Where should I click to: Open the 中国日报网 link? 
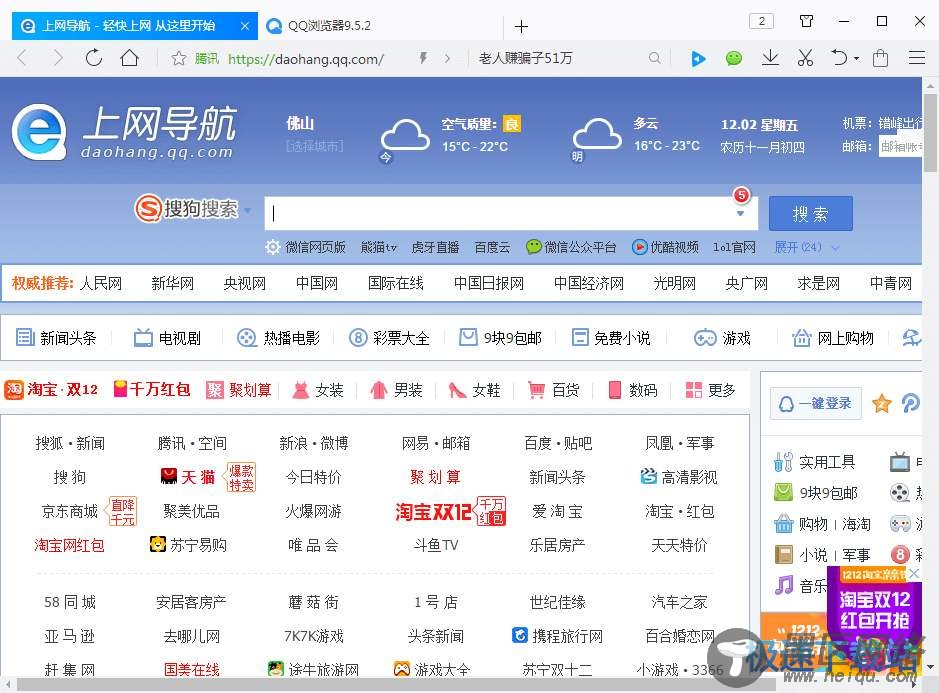[489, 283]
